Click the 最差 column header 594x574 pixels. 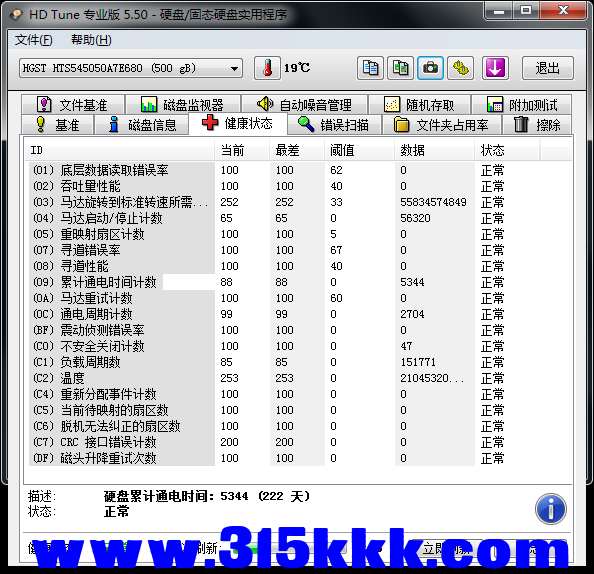pyautogui.click(x=297, y=150)
